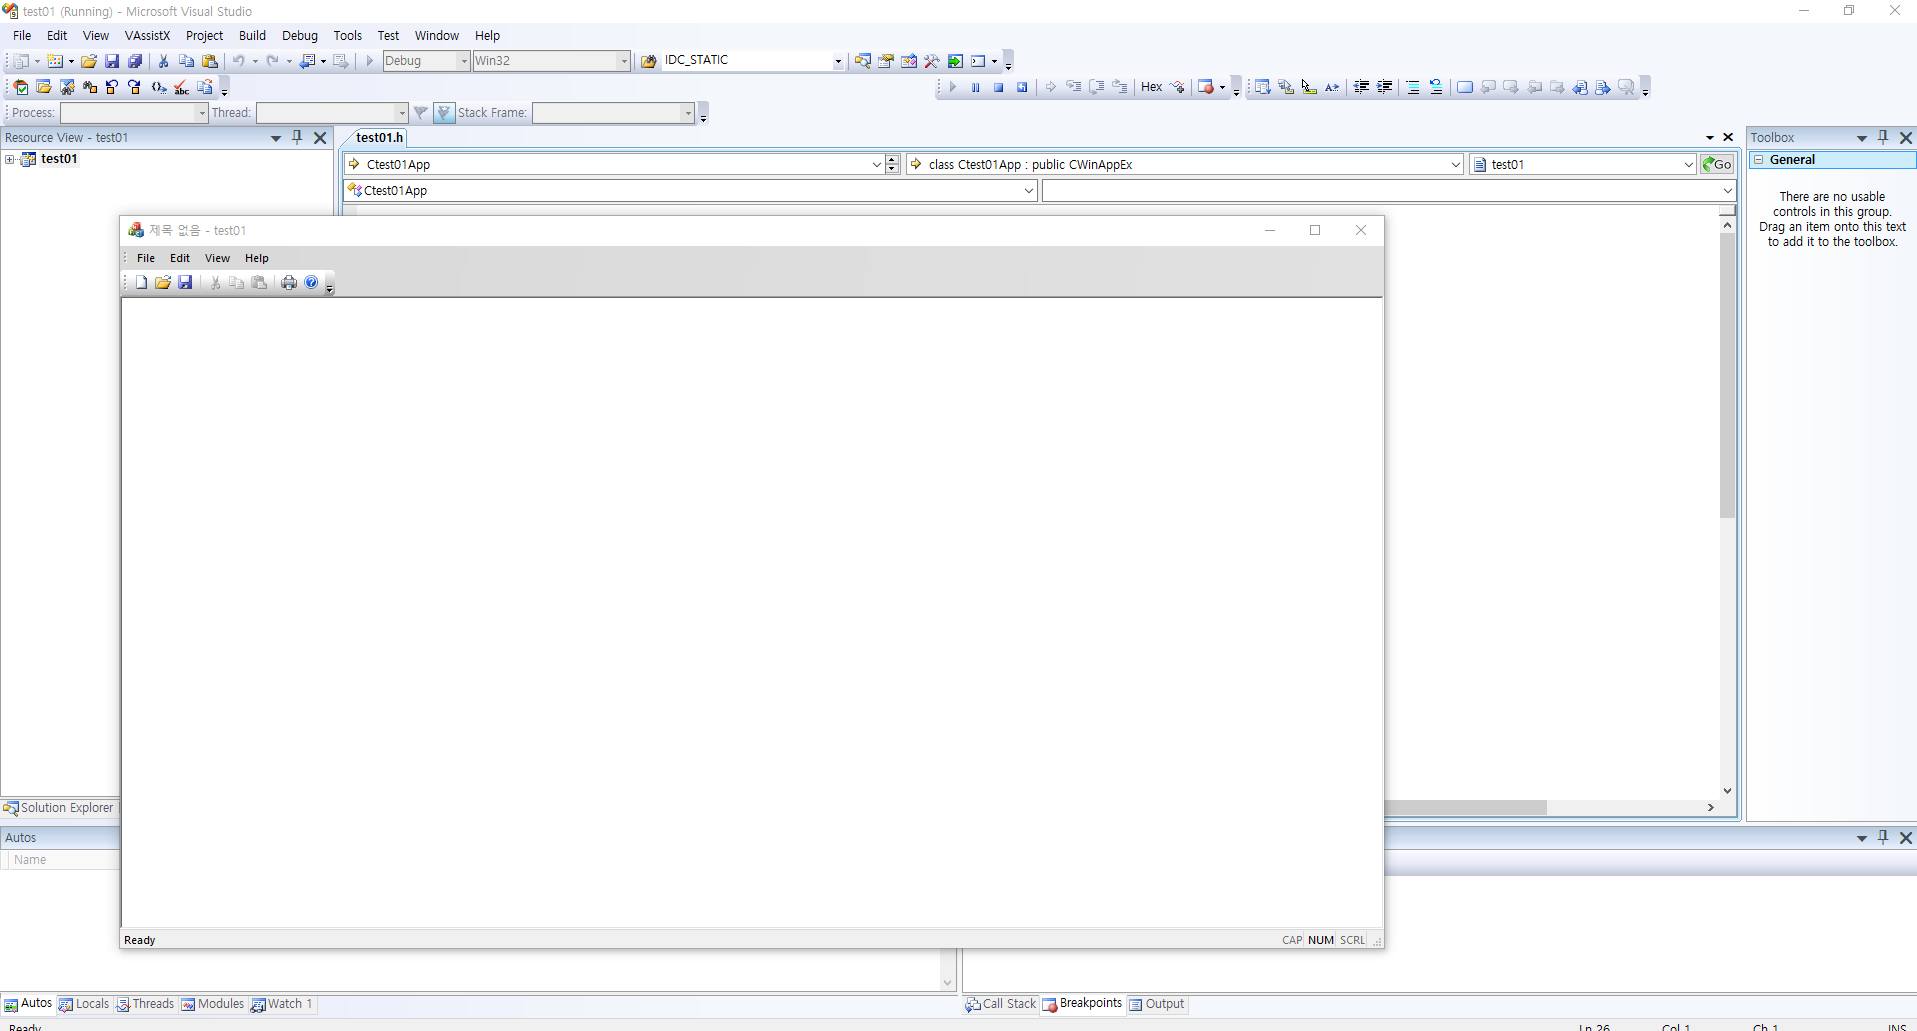Open the Thread dropdown
Image resolution: width=1917 pixels, height=1031 pixels.
coord(402,113)
